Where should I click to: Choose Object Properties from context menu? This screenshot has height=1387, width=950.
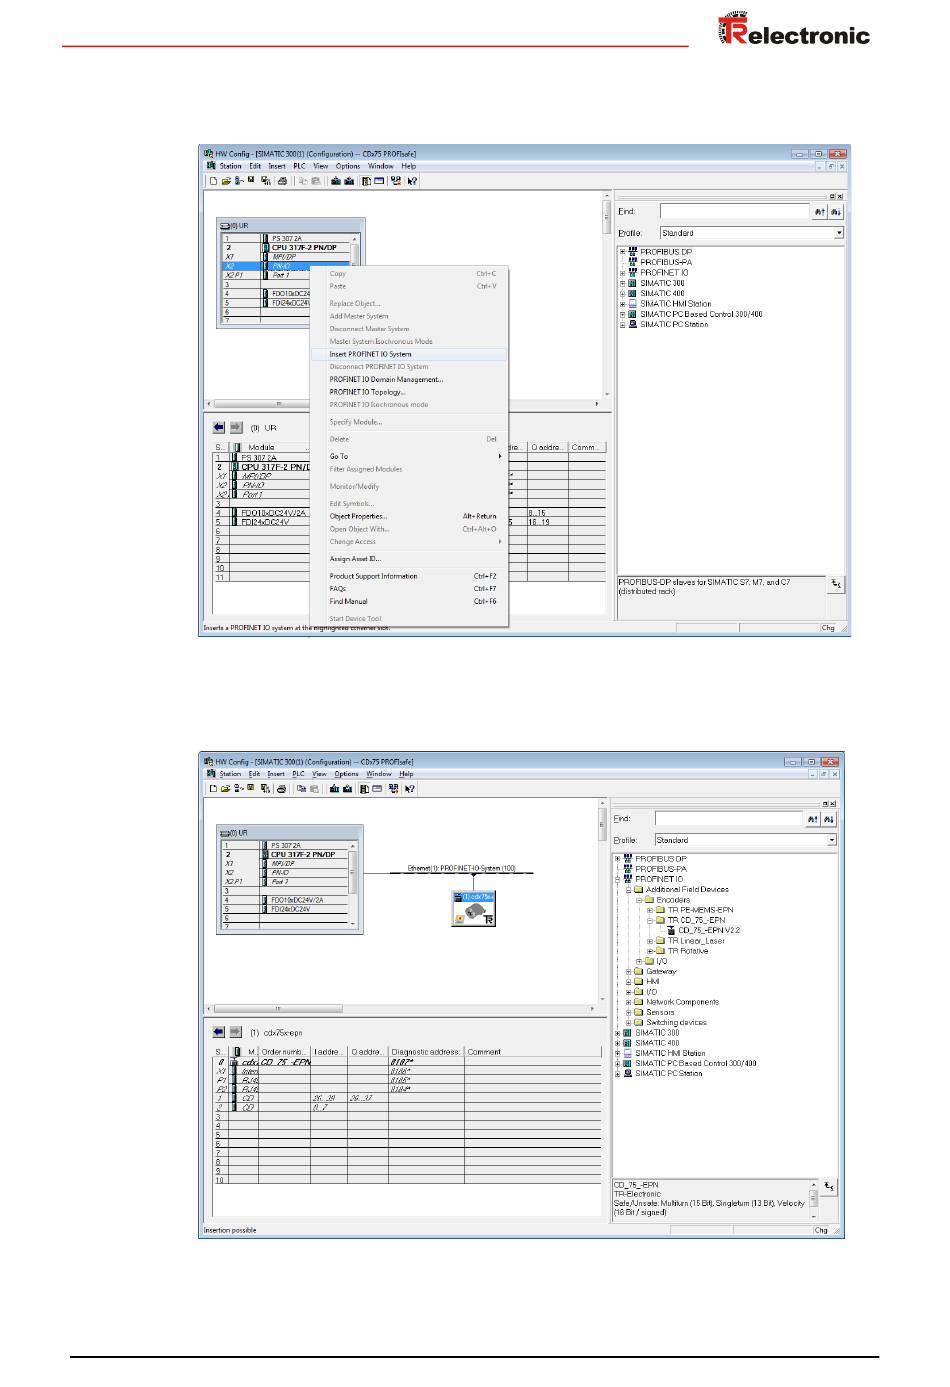[x=409, y=516]
